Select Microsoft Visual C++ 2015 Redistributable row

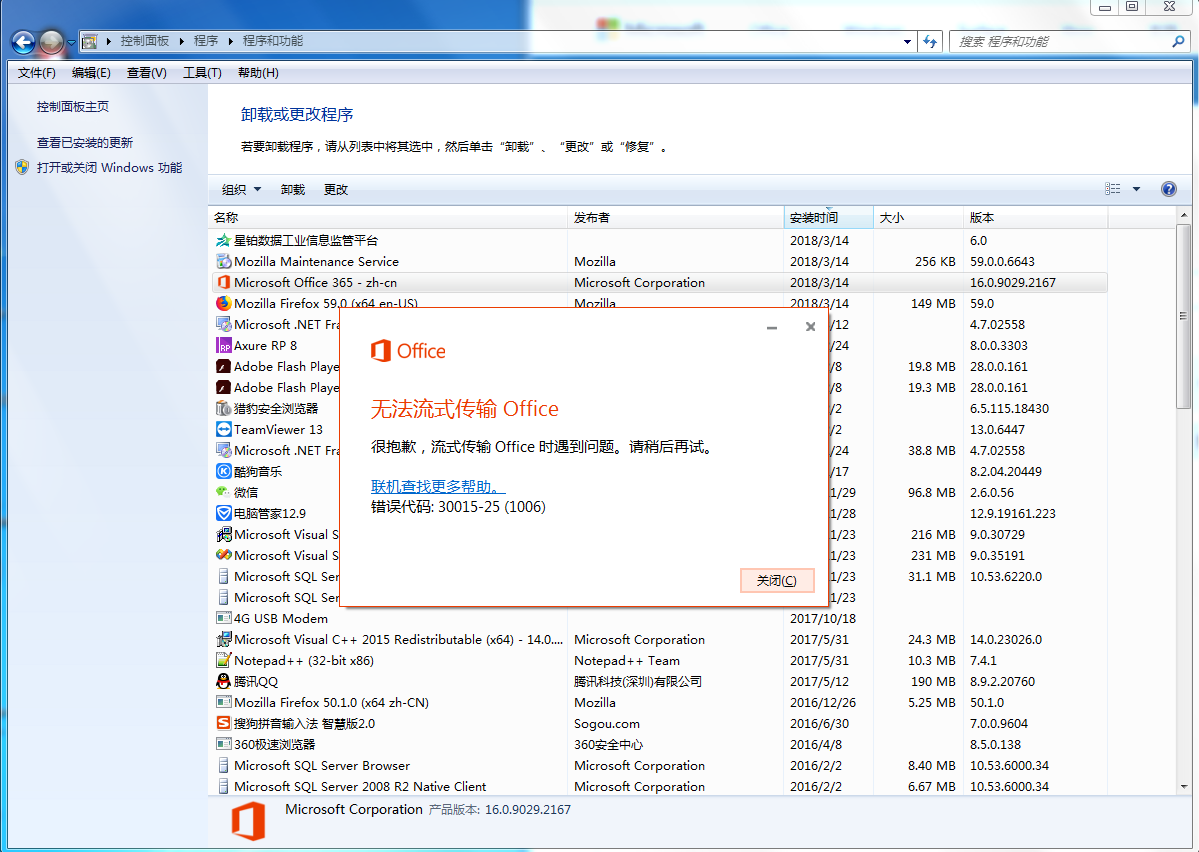pos(658,640)
